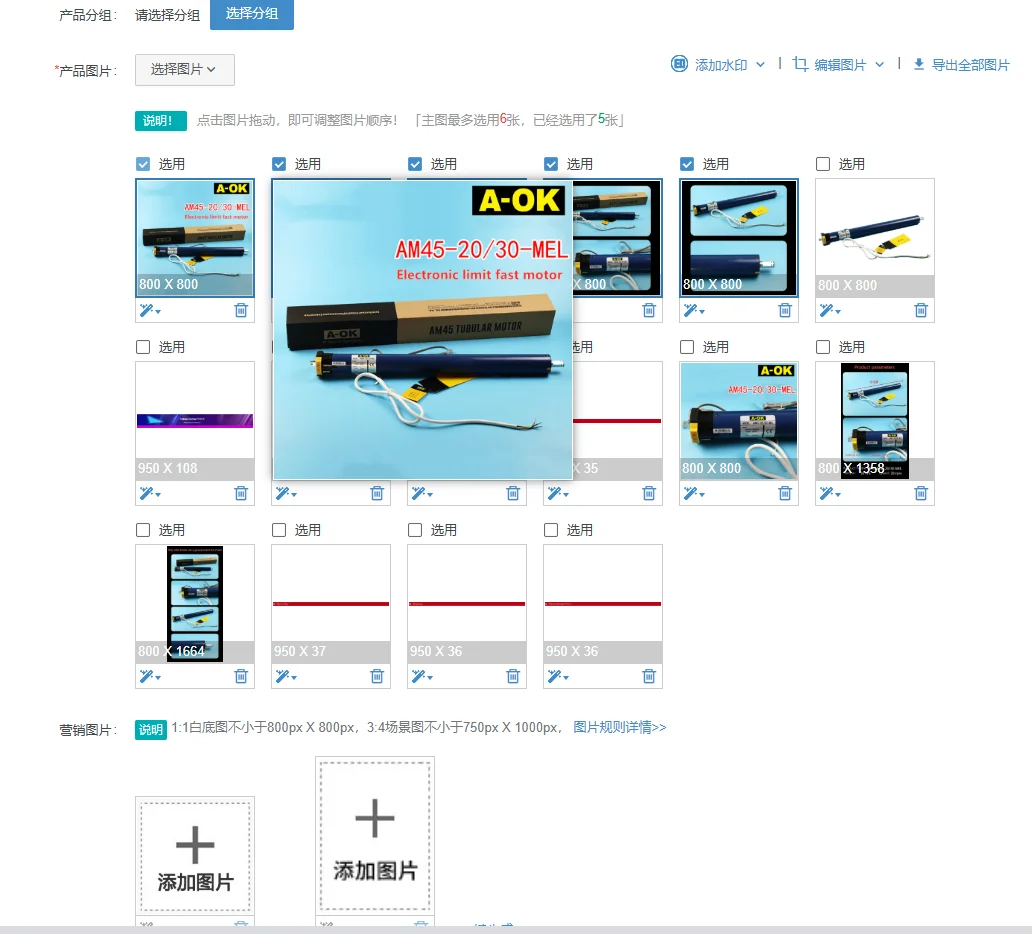
Task: Deselect 选用 for two-panel motor image
Action: tap(687, 164)
